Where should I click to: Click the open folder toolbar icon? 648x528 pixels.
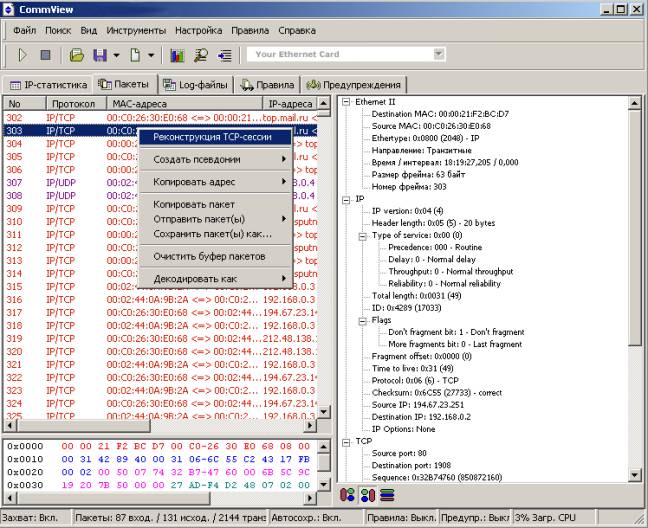pyautogui.click(x=77, y=55)
